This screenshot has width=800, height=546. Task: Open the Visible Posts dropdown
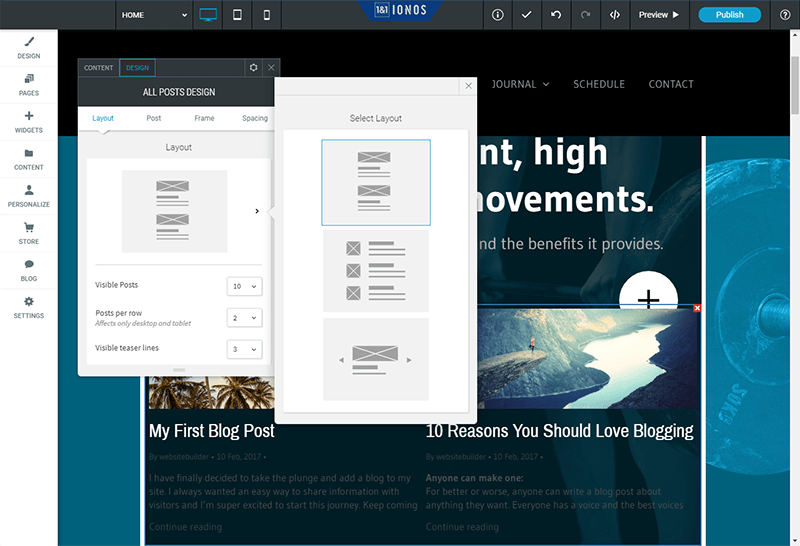point(244,286)
